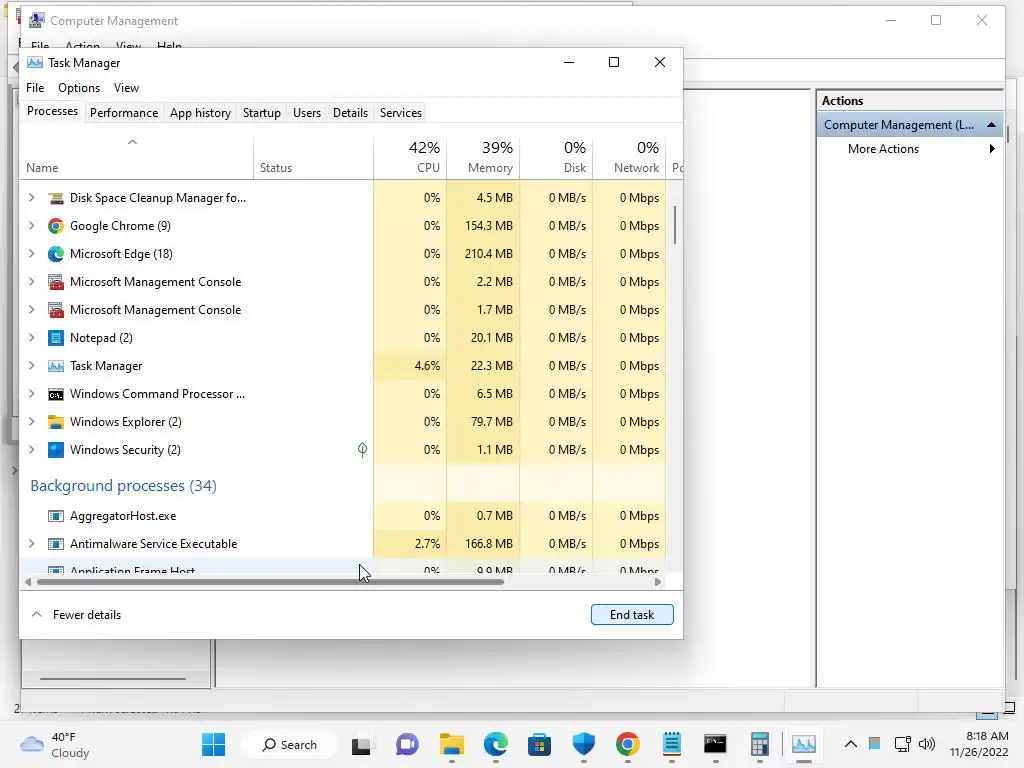
Task: Click the Antimalware Service Executable icon
Action: 56,544
